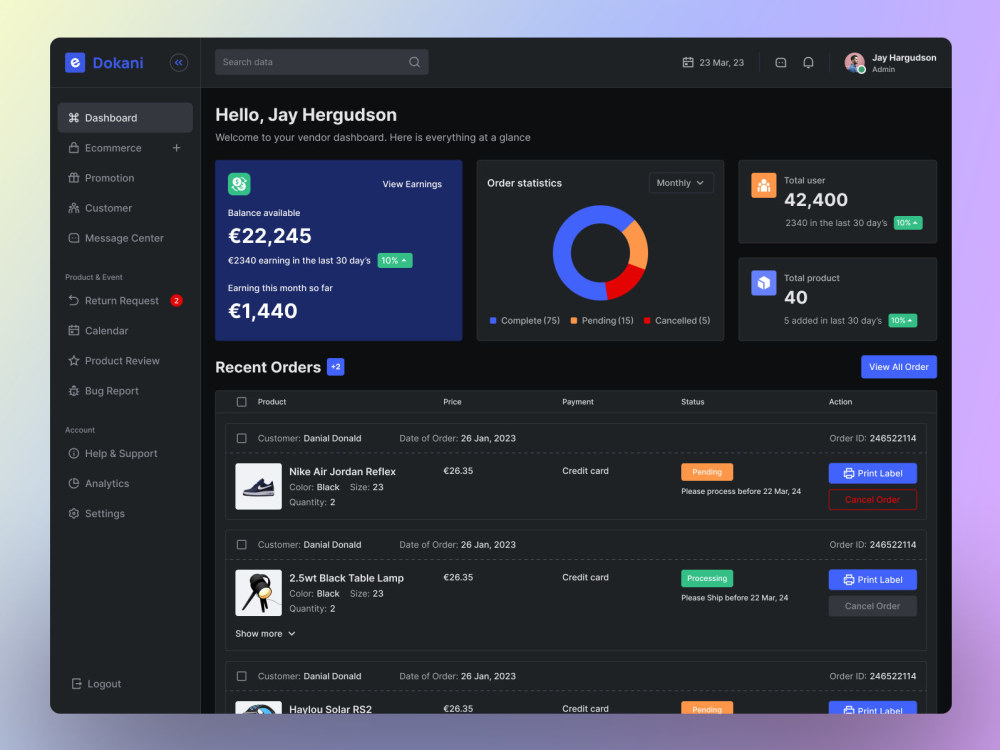
Task: Check the Black Table Lamp order checkbox
Action: click(x=242, y=545)
